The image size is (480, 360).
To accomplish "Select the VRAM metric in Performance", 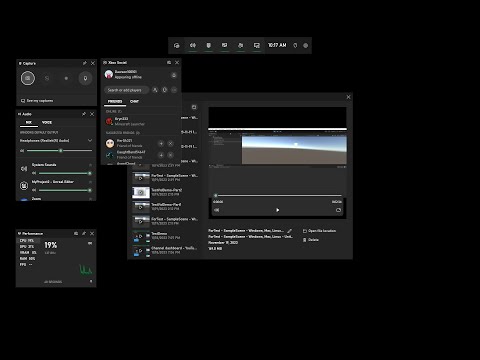I will tap(28, 253).
